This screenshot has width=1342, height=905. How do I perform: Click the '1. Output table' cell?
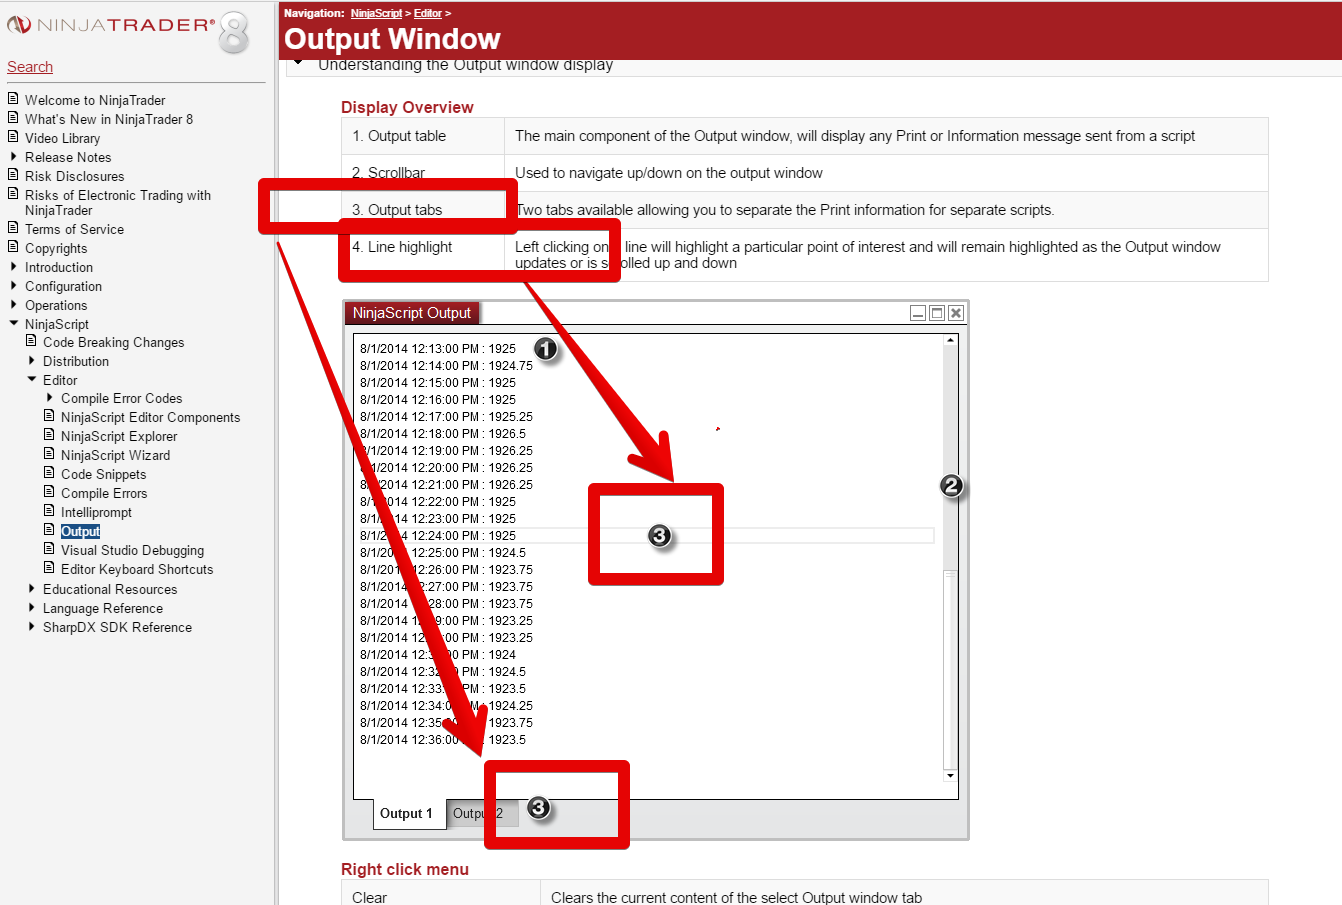(x=423, y=136)
